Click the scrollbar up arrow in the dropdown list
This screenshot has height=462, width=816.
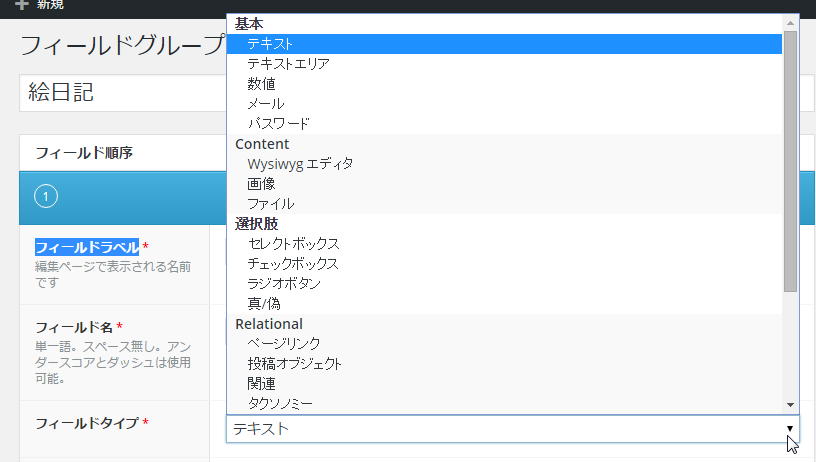(x=790, y=22)
